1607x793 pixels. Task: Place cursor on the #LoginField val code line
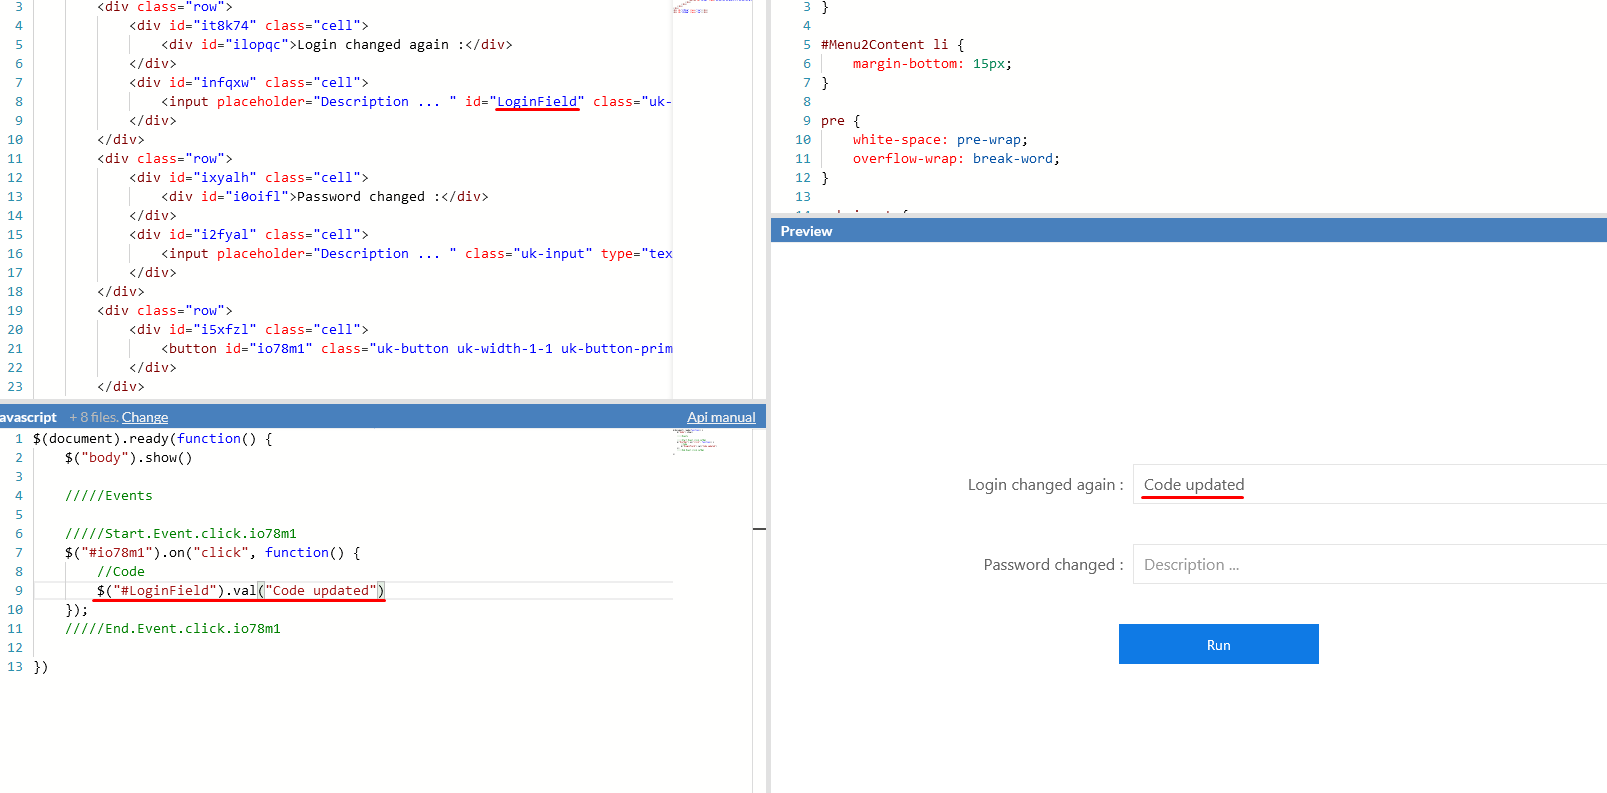pos(240,591)
